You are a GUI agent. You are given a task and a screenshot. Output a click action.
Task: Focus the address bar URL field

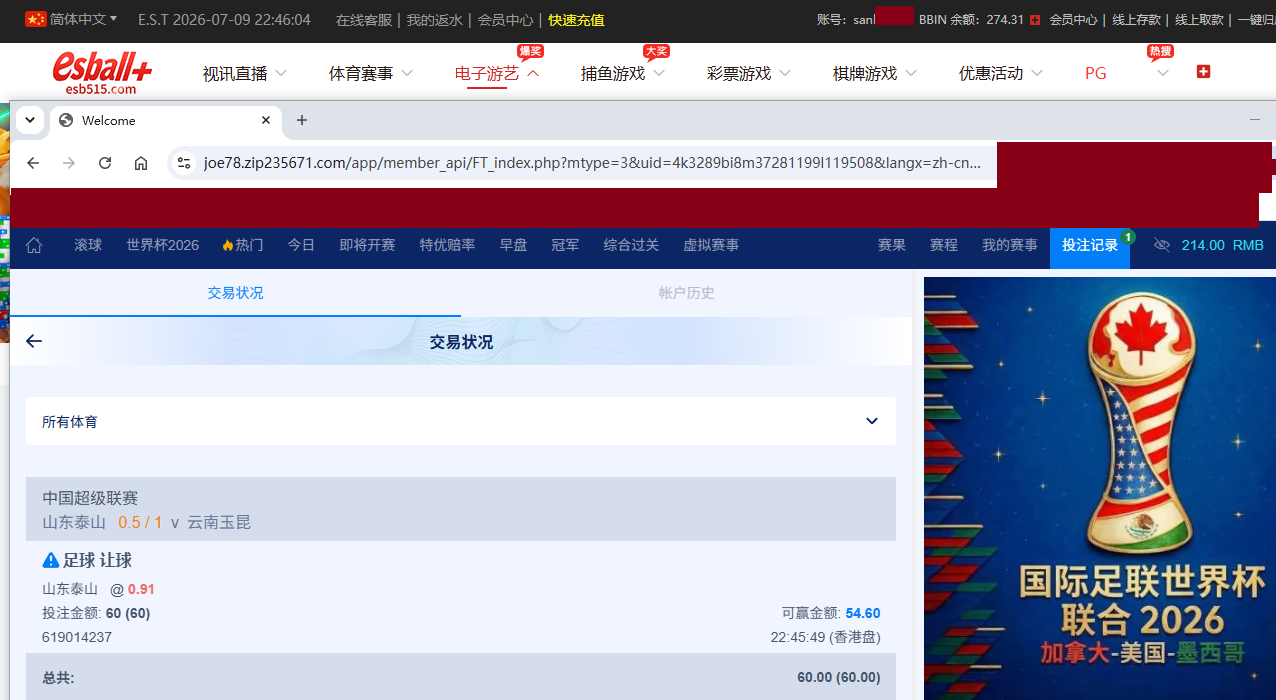pyautogui.click(x=592, y=163)
